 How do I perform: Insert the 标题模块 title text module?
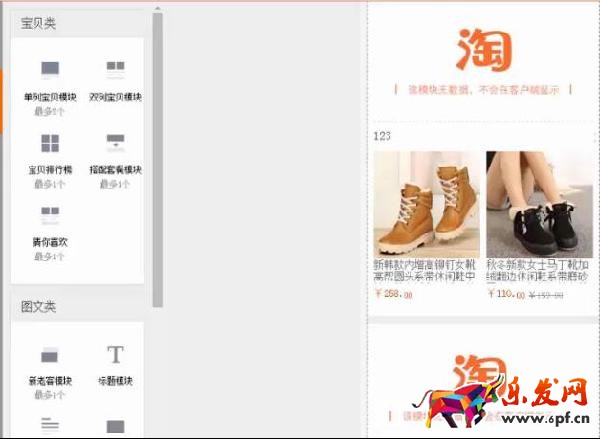coord(115,356)
